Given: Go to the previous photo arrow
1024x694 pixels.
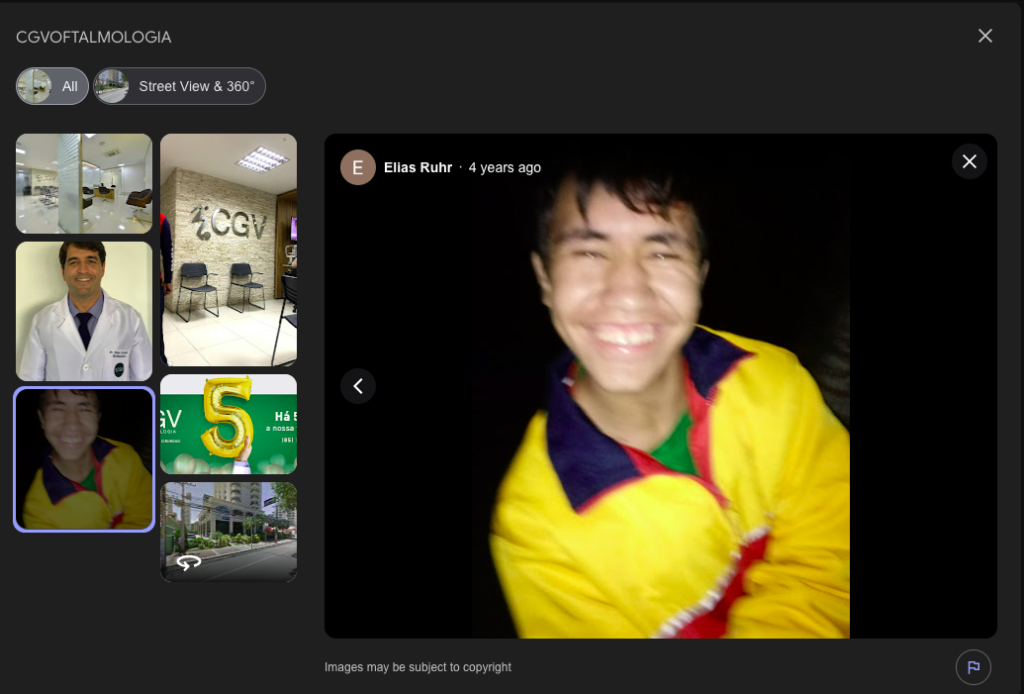Looking at the screenshot, I should (358, 386).
